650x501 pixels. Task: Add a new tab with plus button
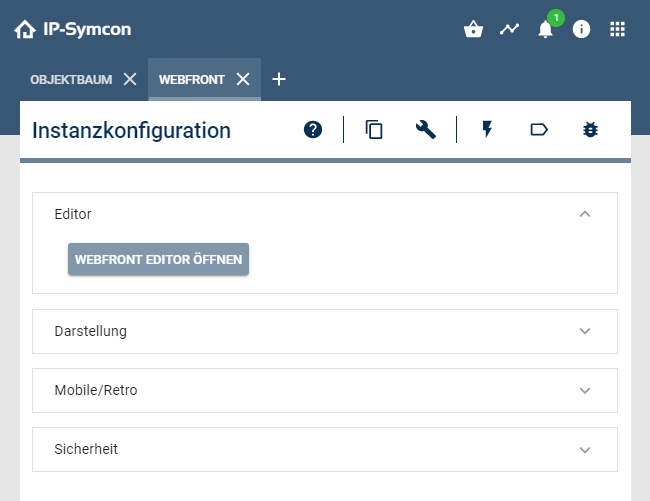tap(279, 80)
